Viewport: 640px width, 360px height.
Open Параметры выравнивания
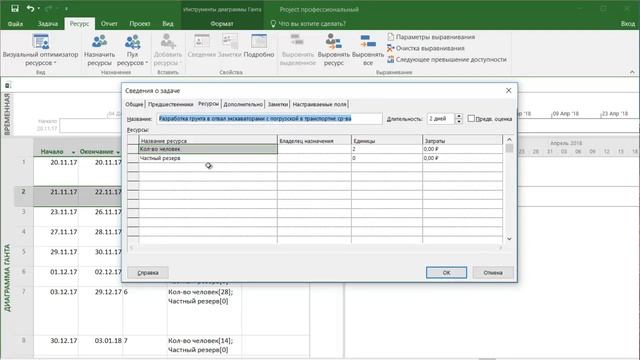(431, 37)
